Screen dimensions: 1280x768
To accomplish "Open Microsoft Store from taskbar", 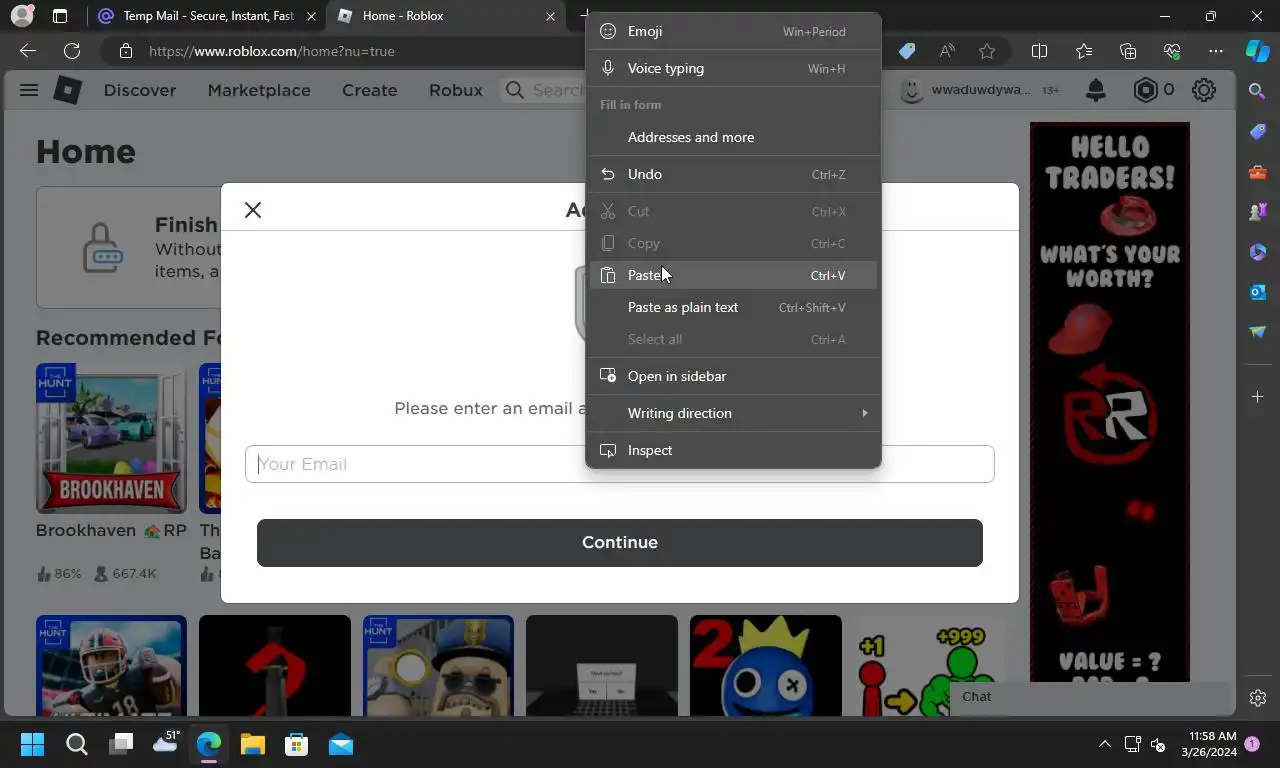I will click(x=296, y=744).
